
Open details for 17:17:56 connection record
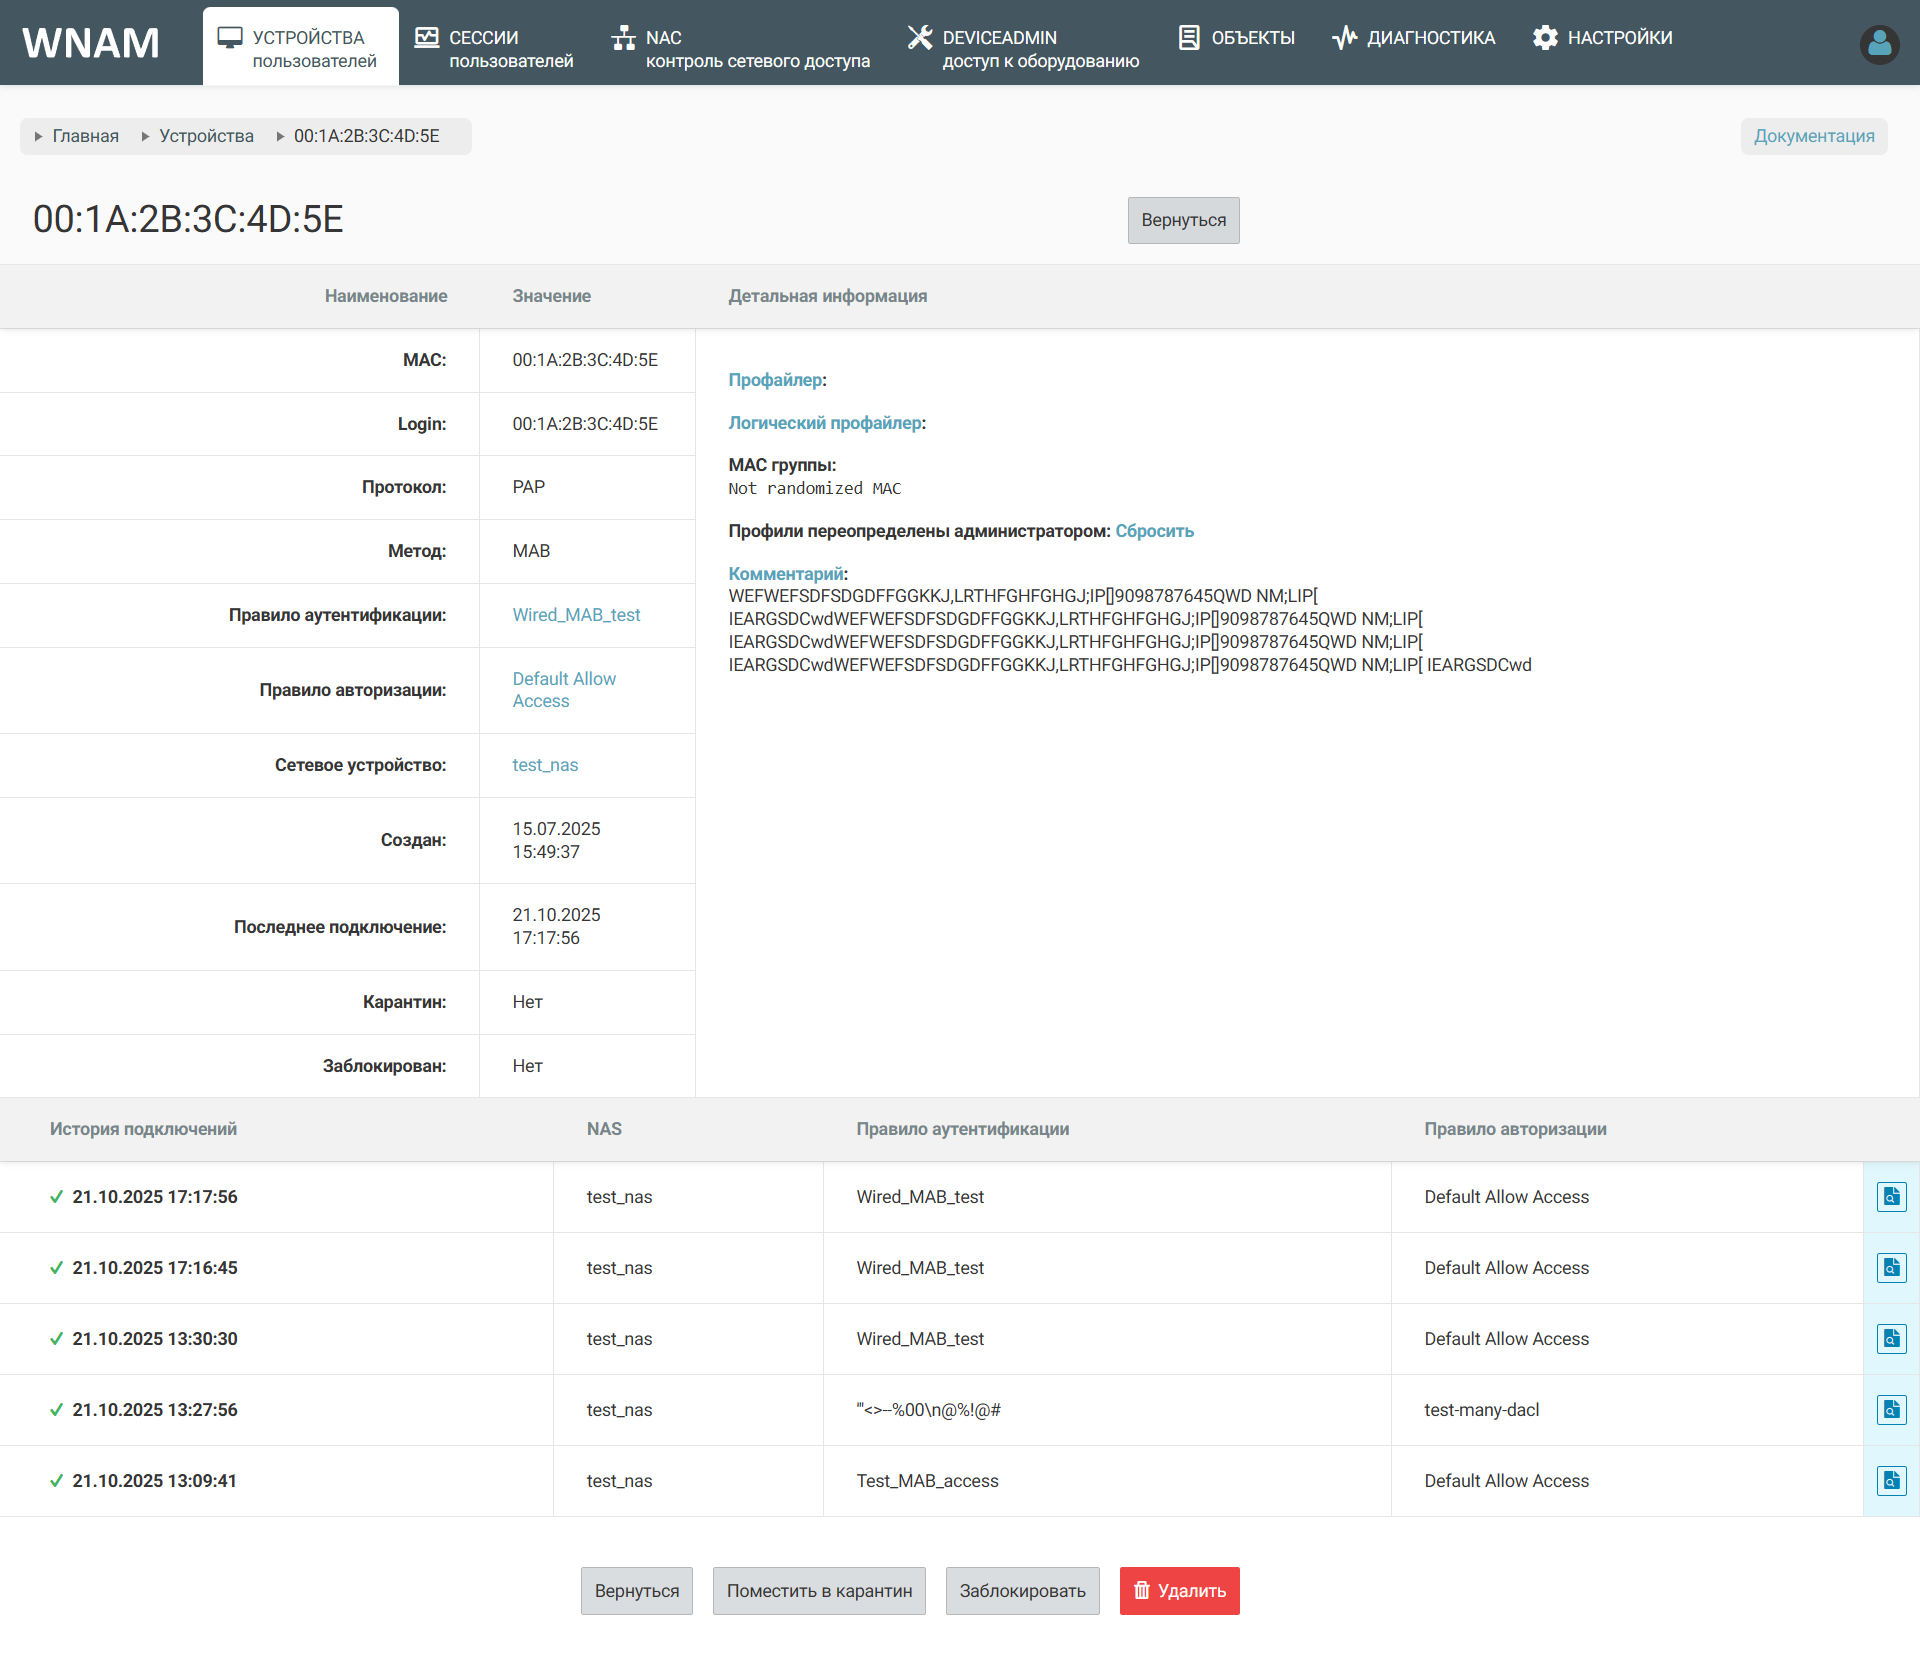[x=1891, y=1197]
